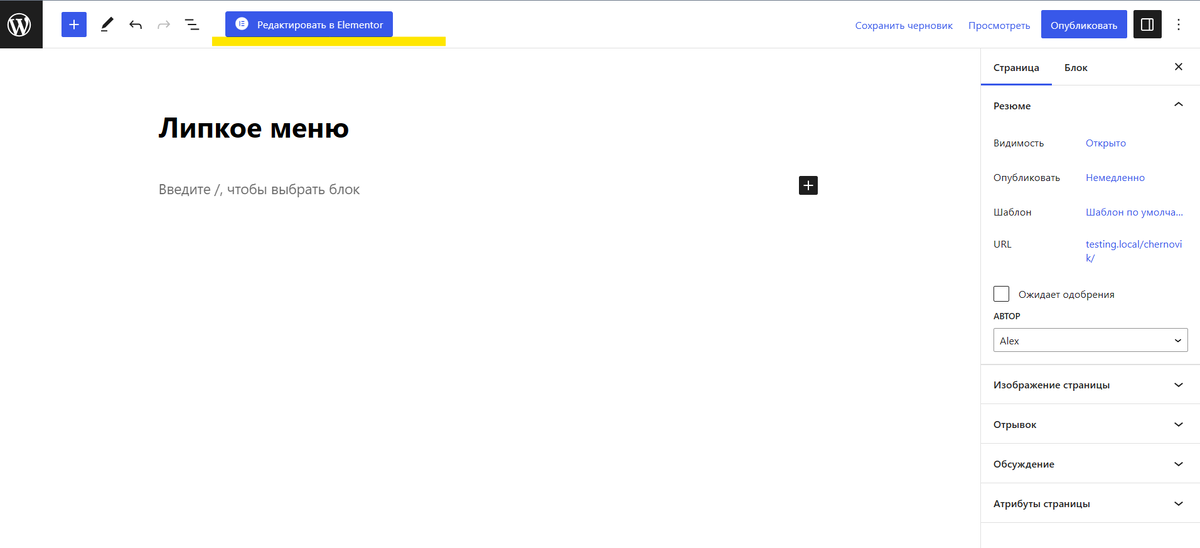Screen dimensions: 1200x548
Task: Open the document overview list icon
Action: (192, 24)
